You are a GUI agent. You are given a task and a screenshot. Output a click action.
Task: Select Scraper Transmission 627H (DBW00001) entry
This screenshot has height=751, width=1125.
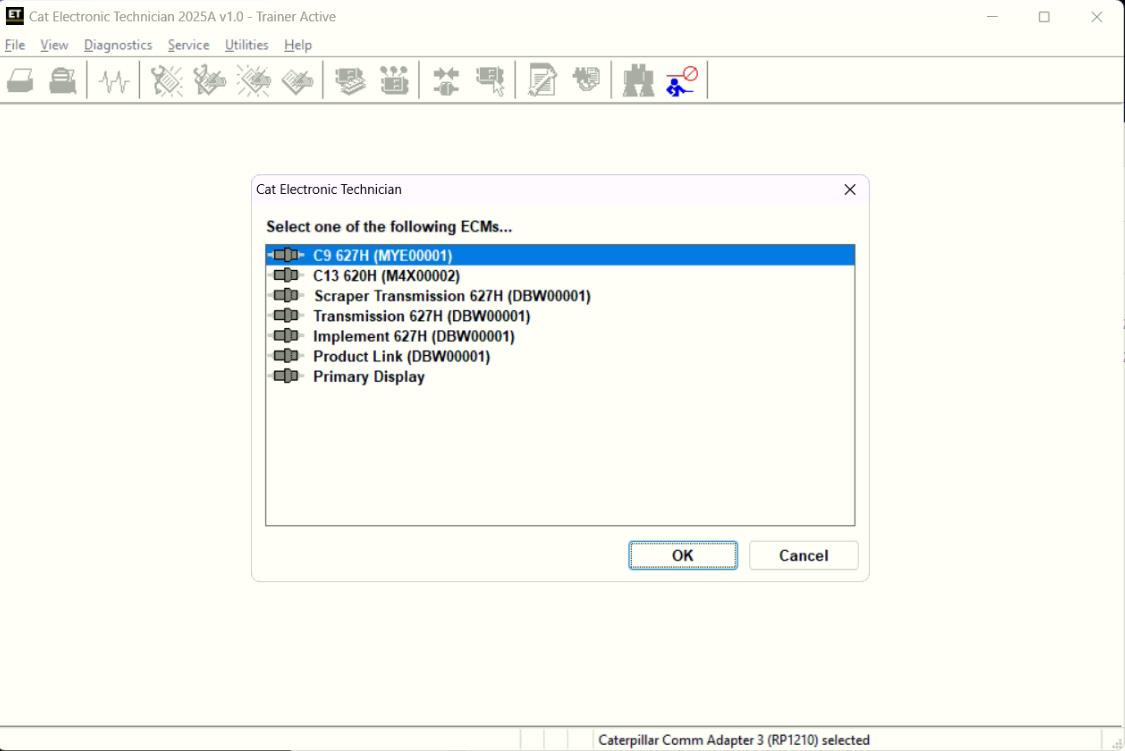pyautogui.click(x=560, y=296)
